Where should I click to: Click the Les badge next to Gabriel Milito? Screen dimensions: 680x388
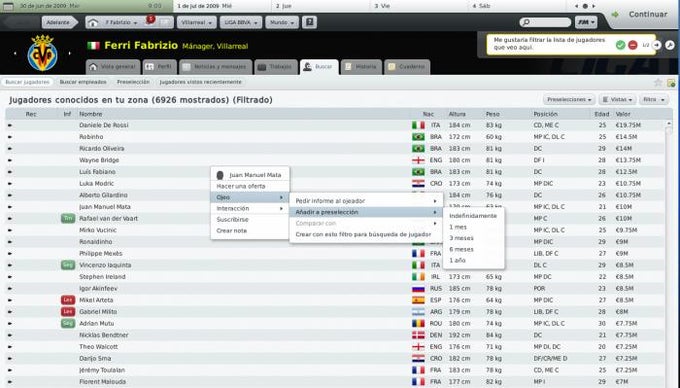click(68, 312)
